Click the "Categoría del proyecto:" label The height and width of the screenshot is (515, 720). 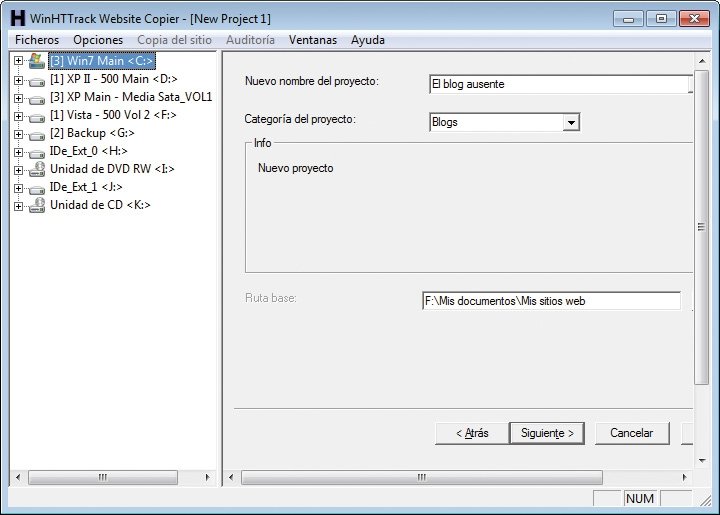(300, 119)
